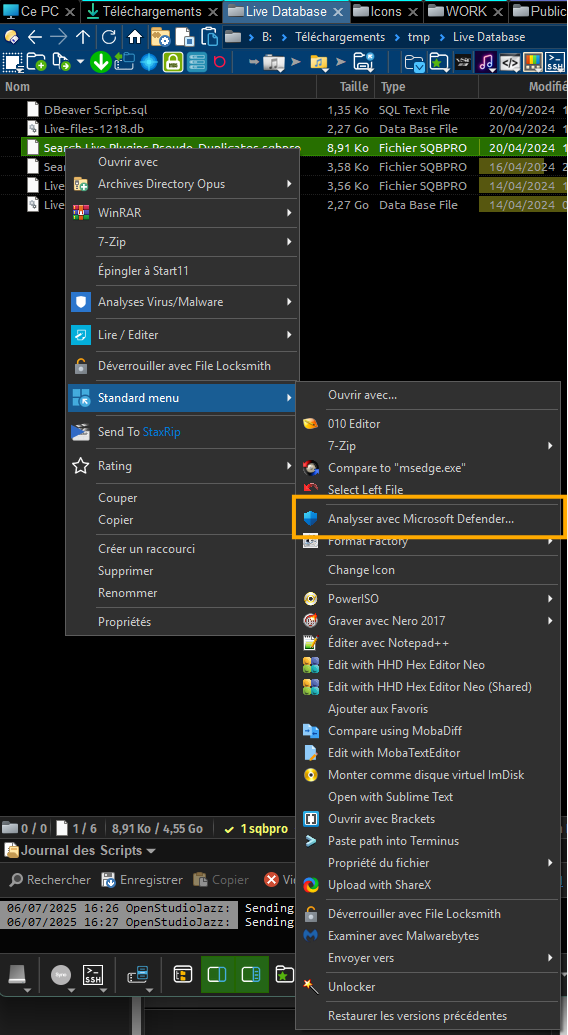The image size is (568, 1035).
Task: Go back with the left arrow icon
Action: pos(35,37)
